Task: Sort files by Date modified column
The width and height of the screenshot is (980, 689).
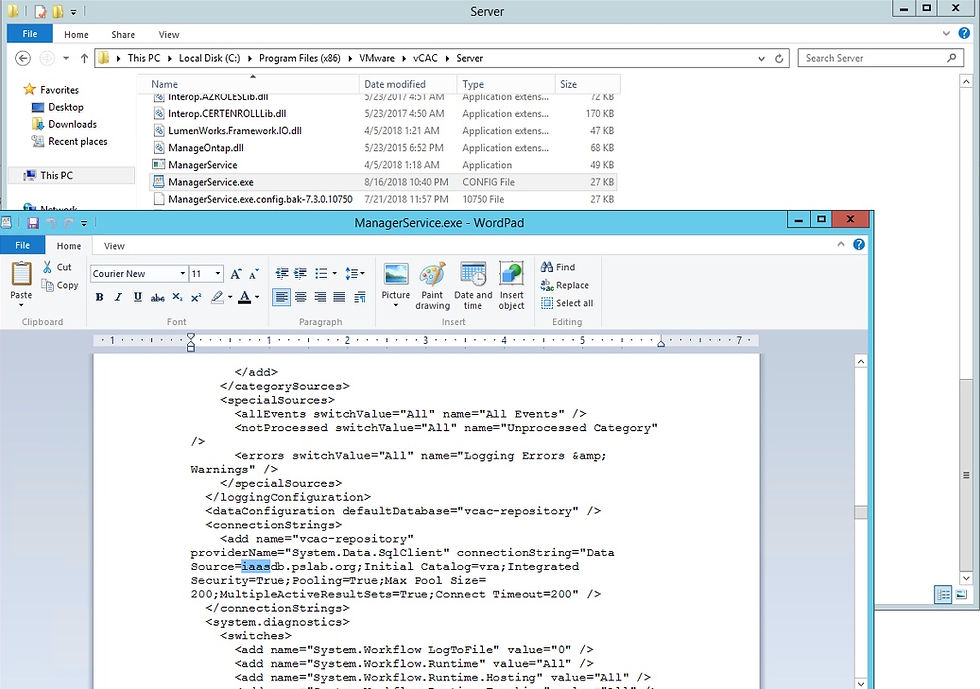Action: 408,84
